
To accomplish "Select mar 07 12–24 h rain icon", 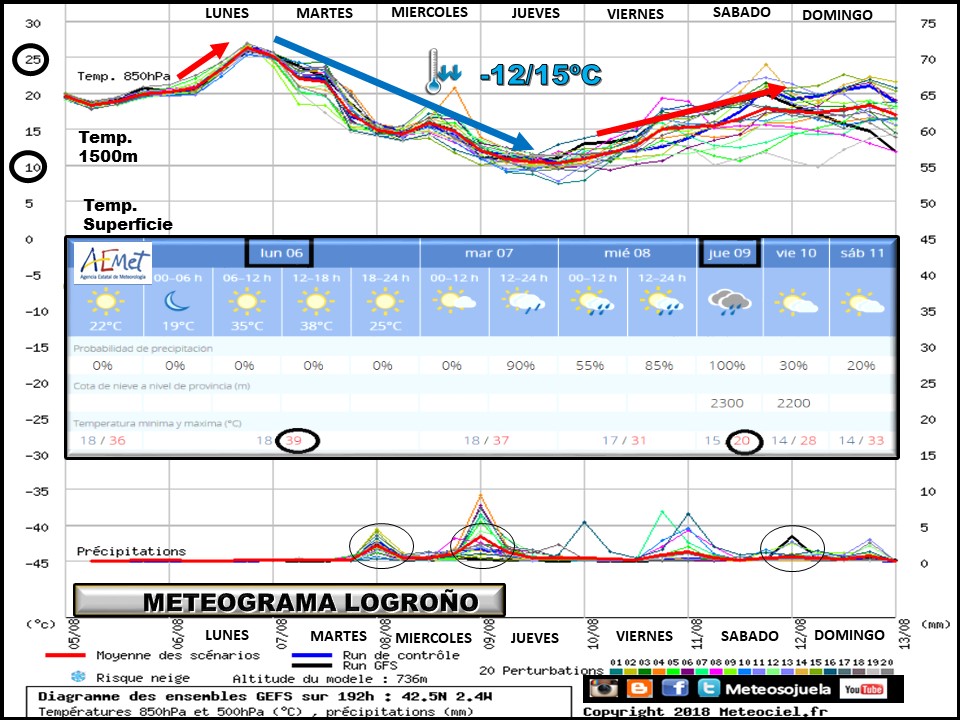I will click(x=523, y=302).
